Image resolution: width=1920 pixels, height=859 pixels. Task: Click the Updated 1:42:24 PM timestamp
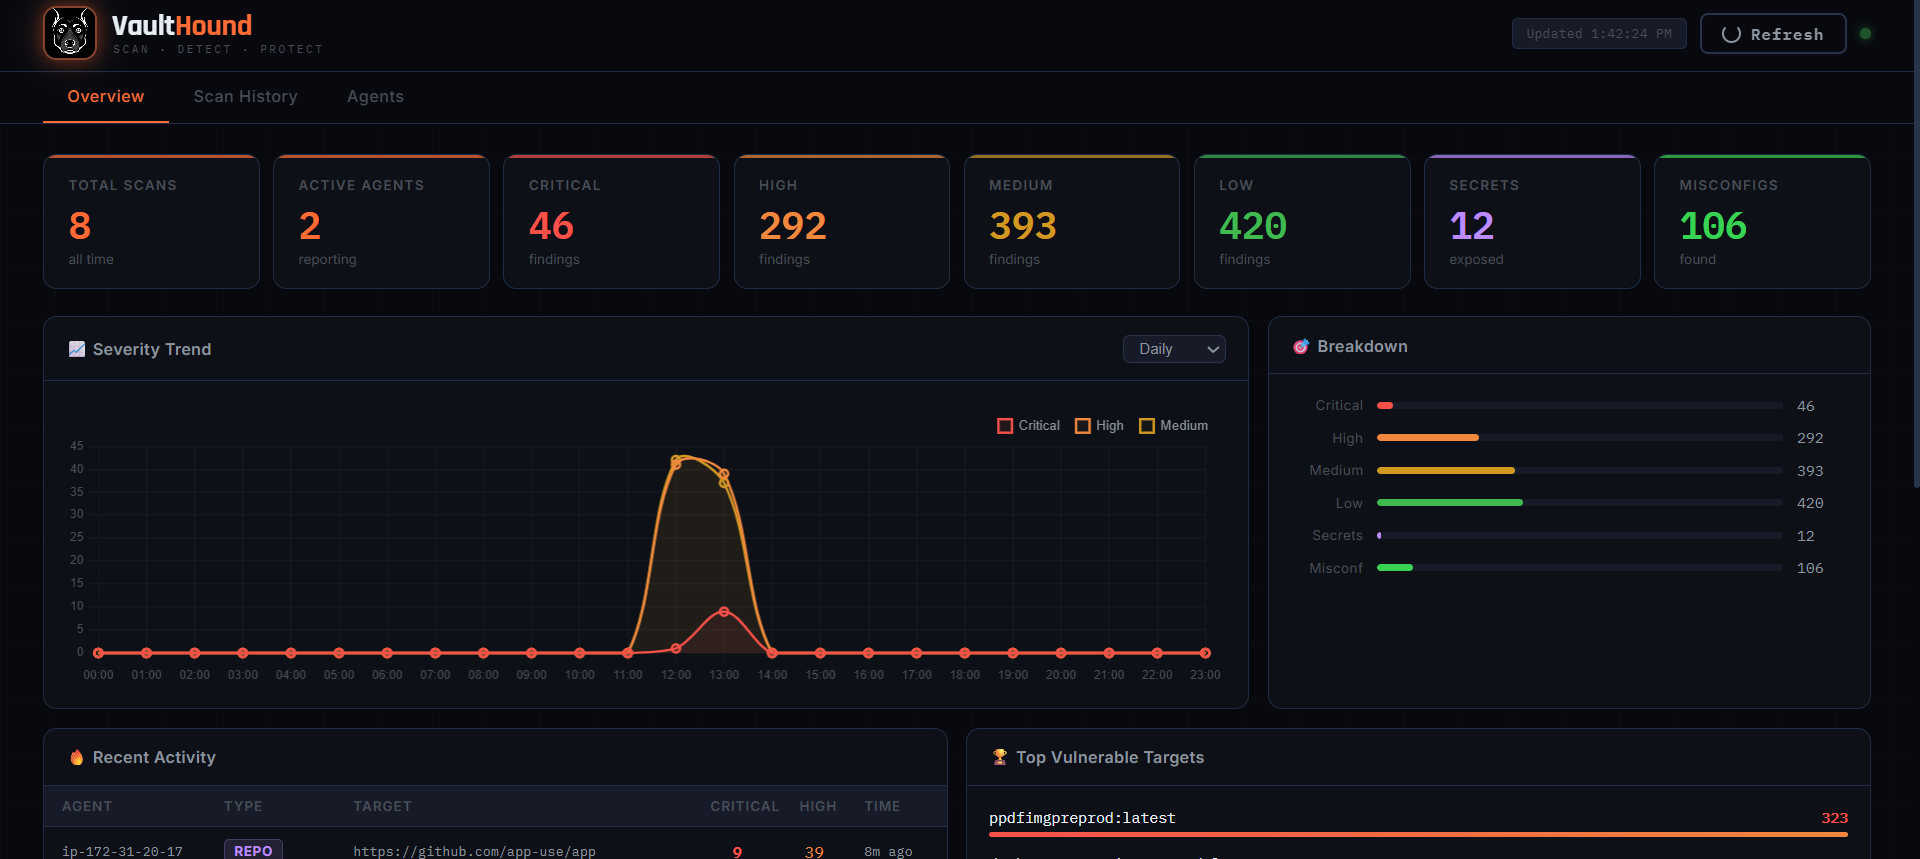click(1599, 34)
